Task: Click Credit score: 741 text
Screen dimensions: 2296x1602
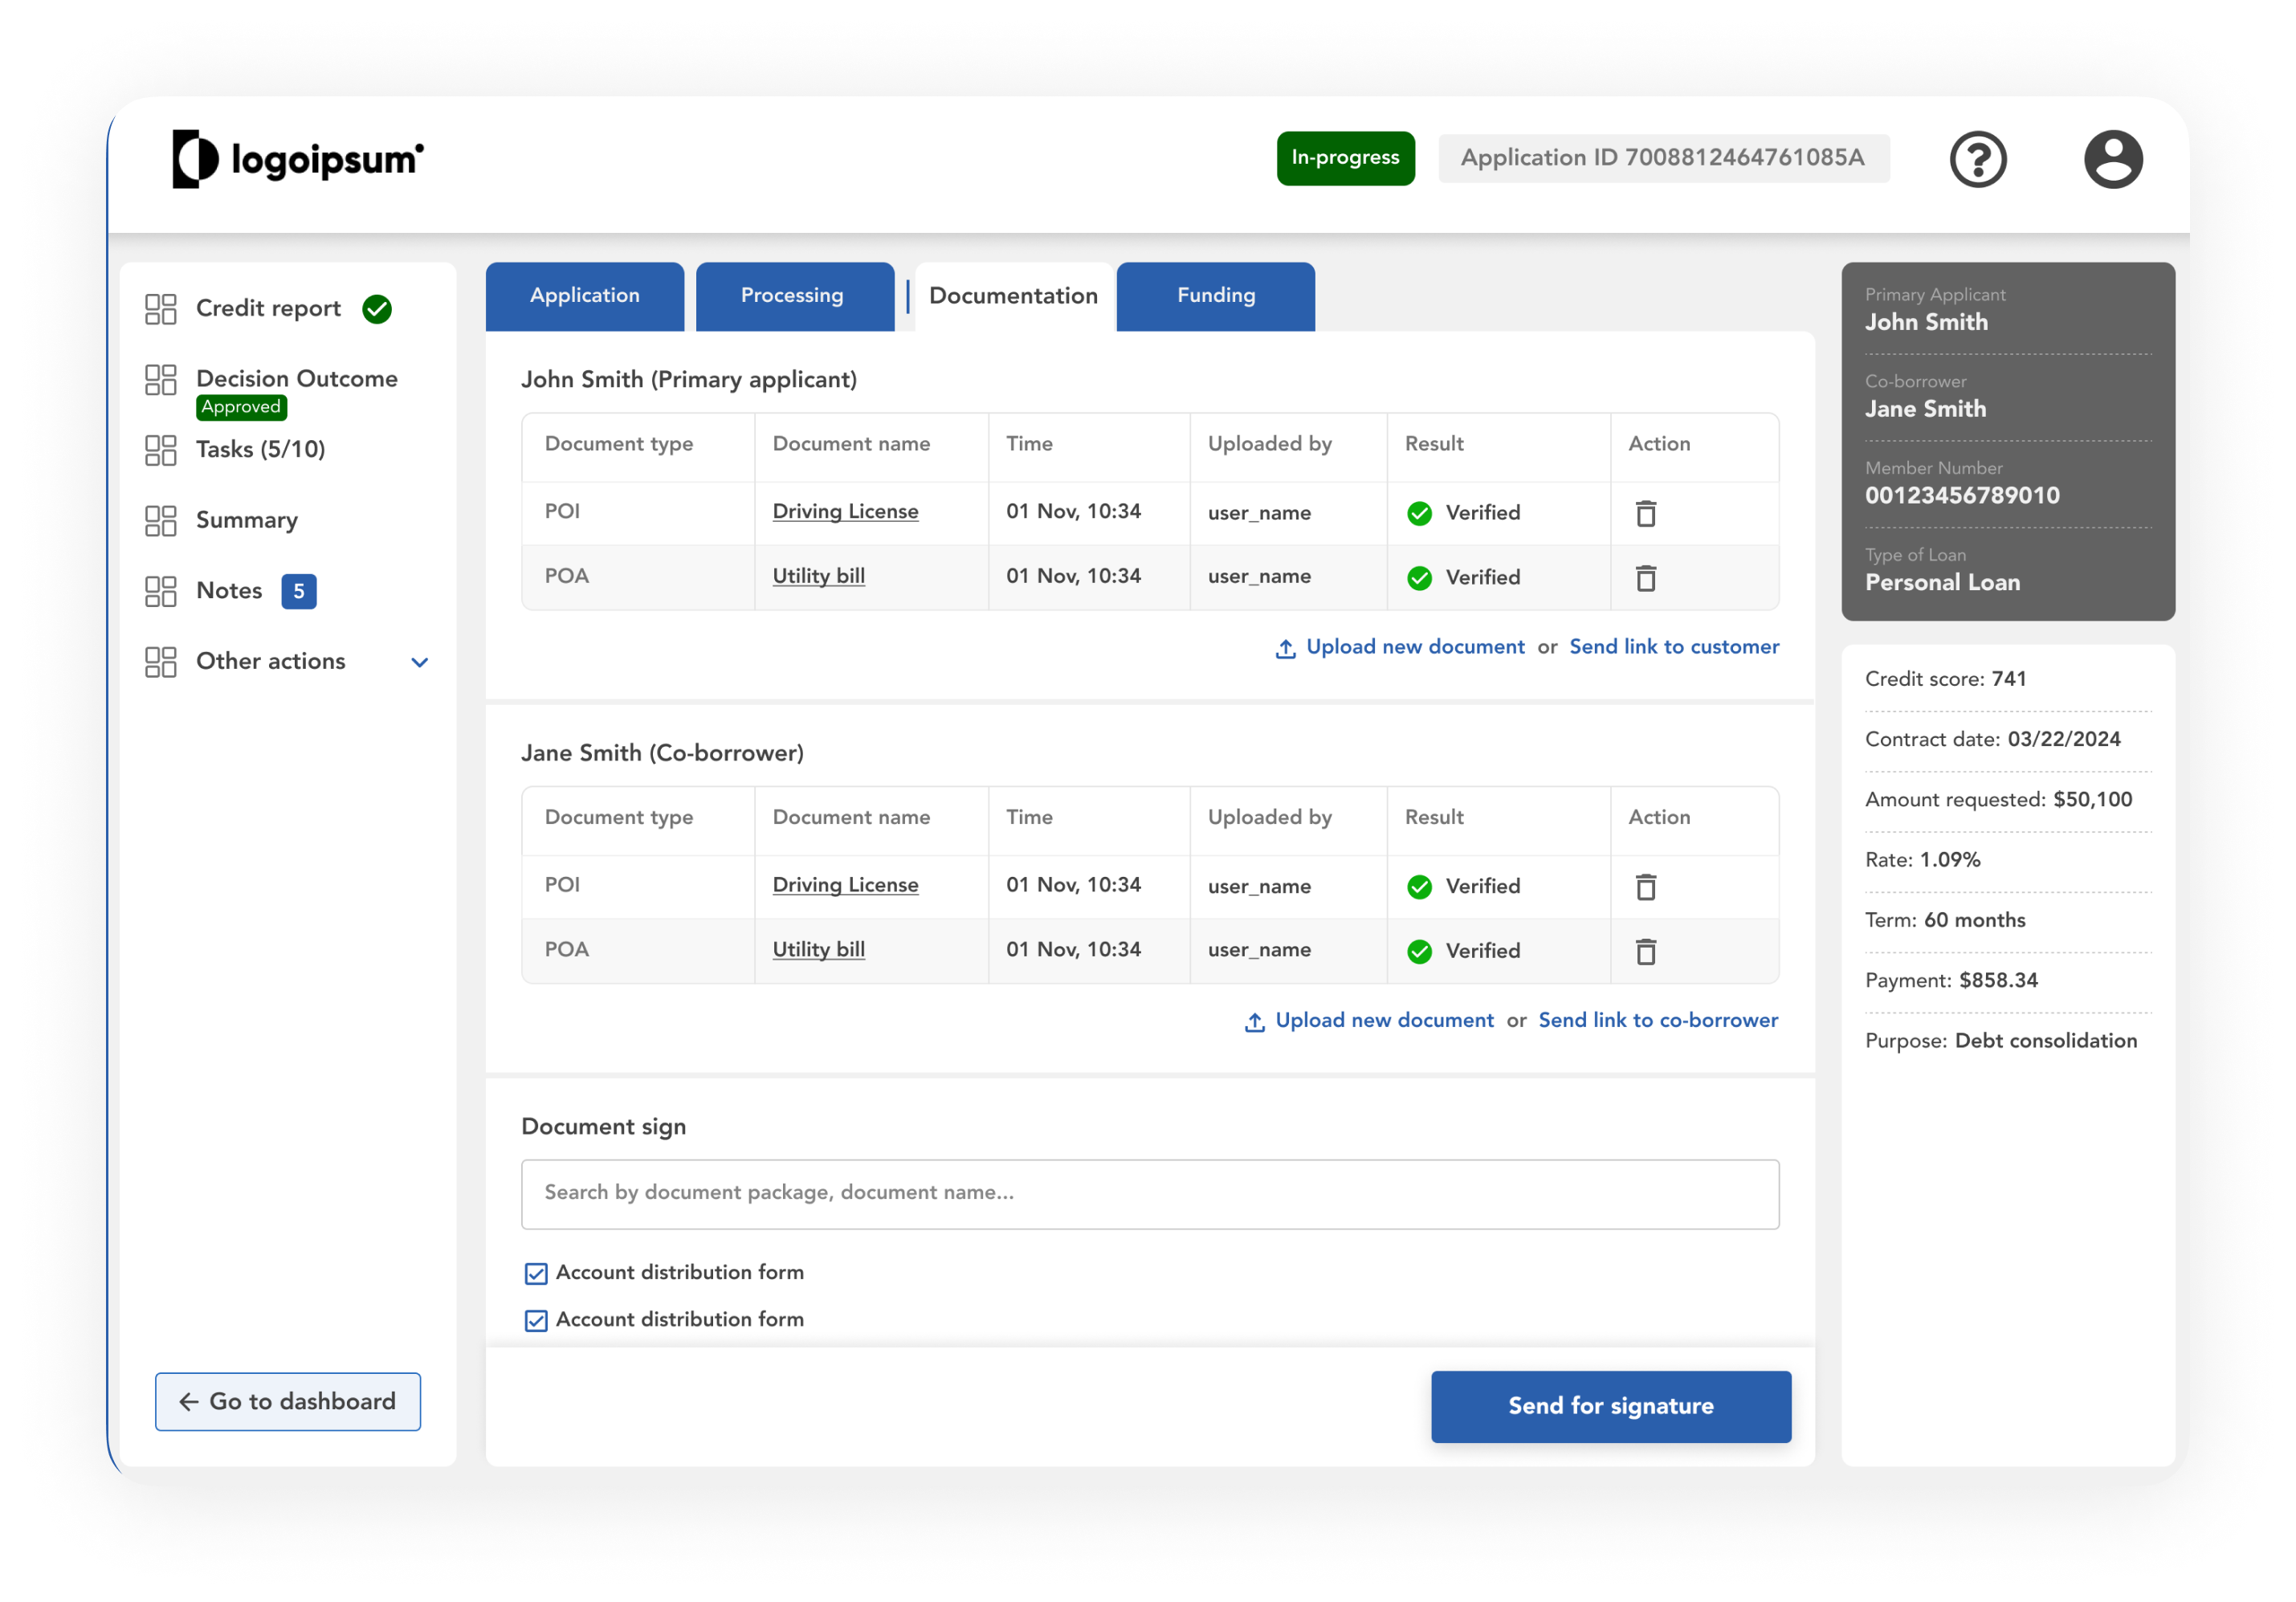Action: coord(1945,679)
